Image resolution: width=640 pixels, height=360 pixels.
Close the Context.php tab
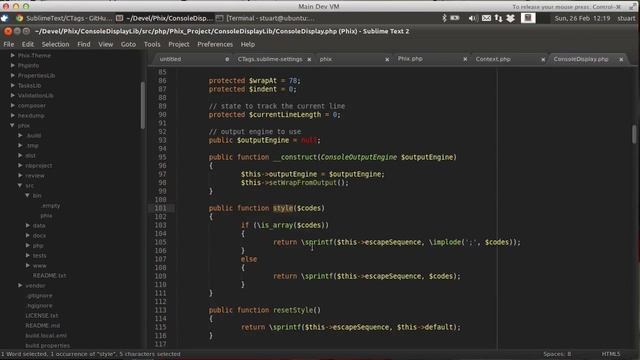point(543,59)
